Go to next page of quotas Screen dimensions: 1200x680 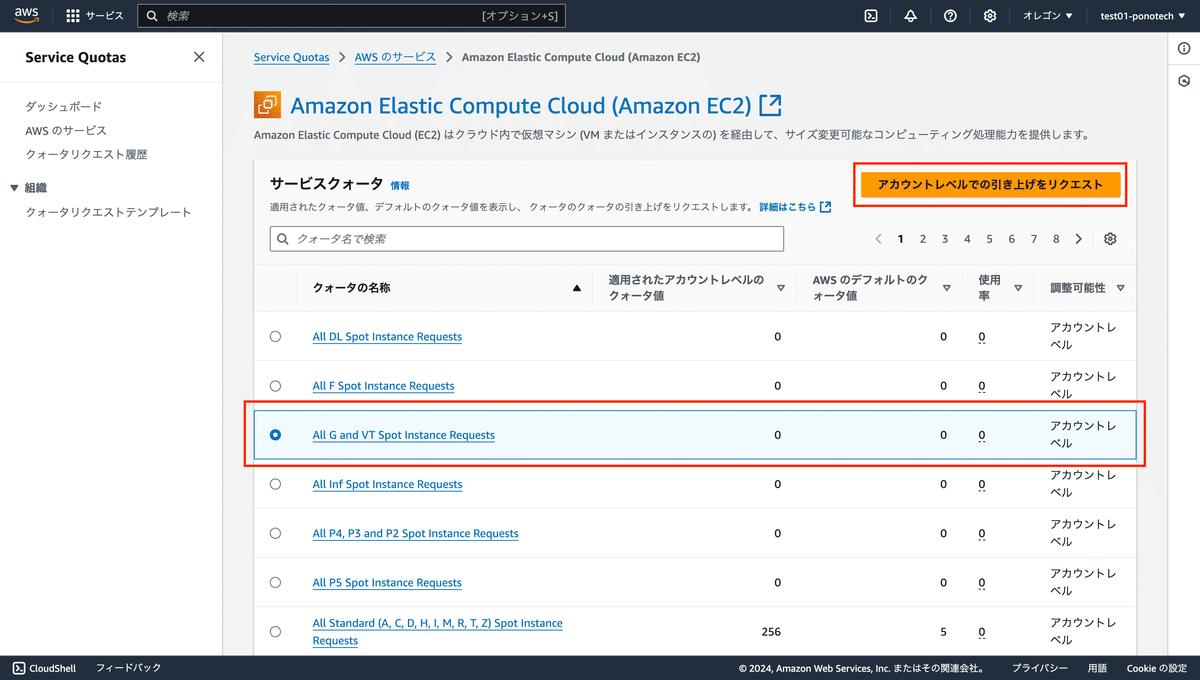click(x=1078, y=239)
